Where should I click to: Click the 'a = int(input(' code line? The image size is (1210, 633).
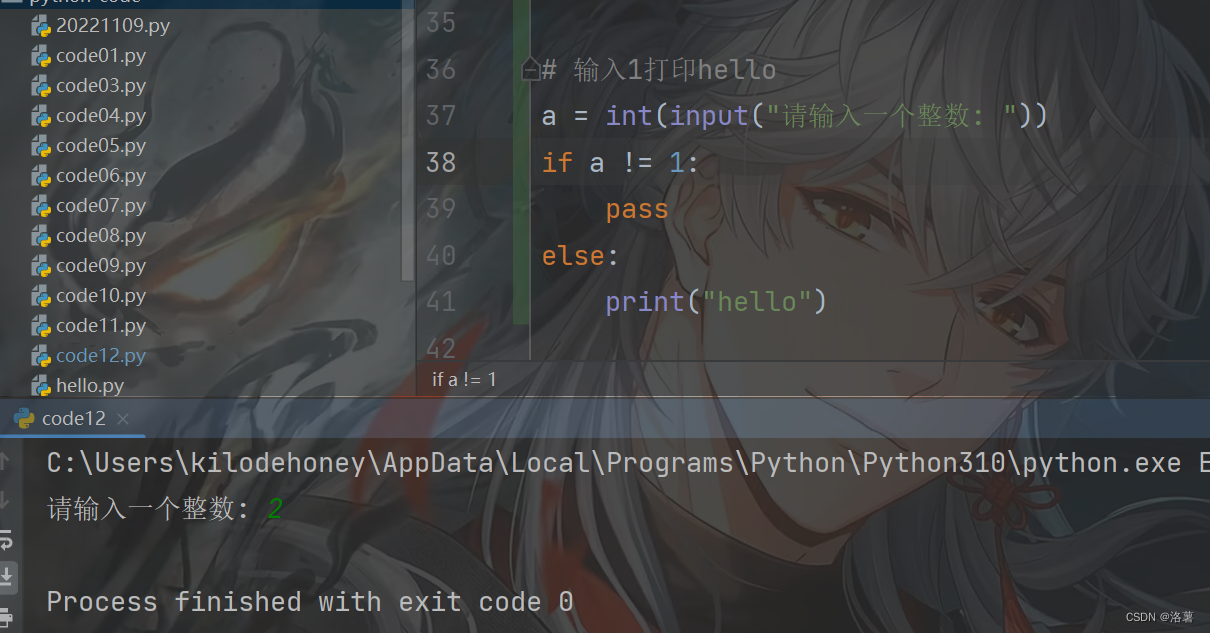794,116
